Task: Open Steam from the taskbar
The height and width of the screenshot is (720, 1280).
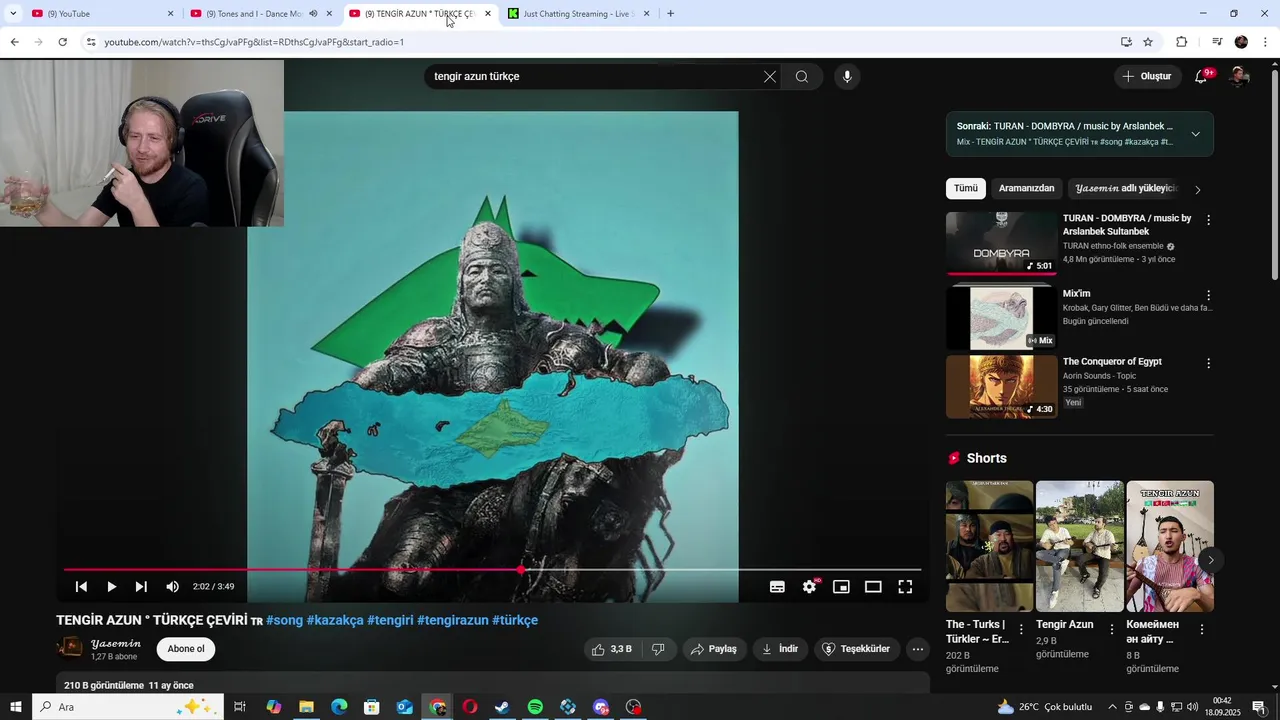Action: click(x=502, y=707)
